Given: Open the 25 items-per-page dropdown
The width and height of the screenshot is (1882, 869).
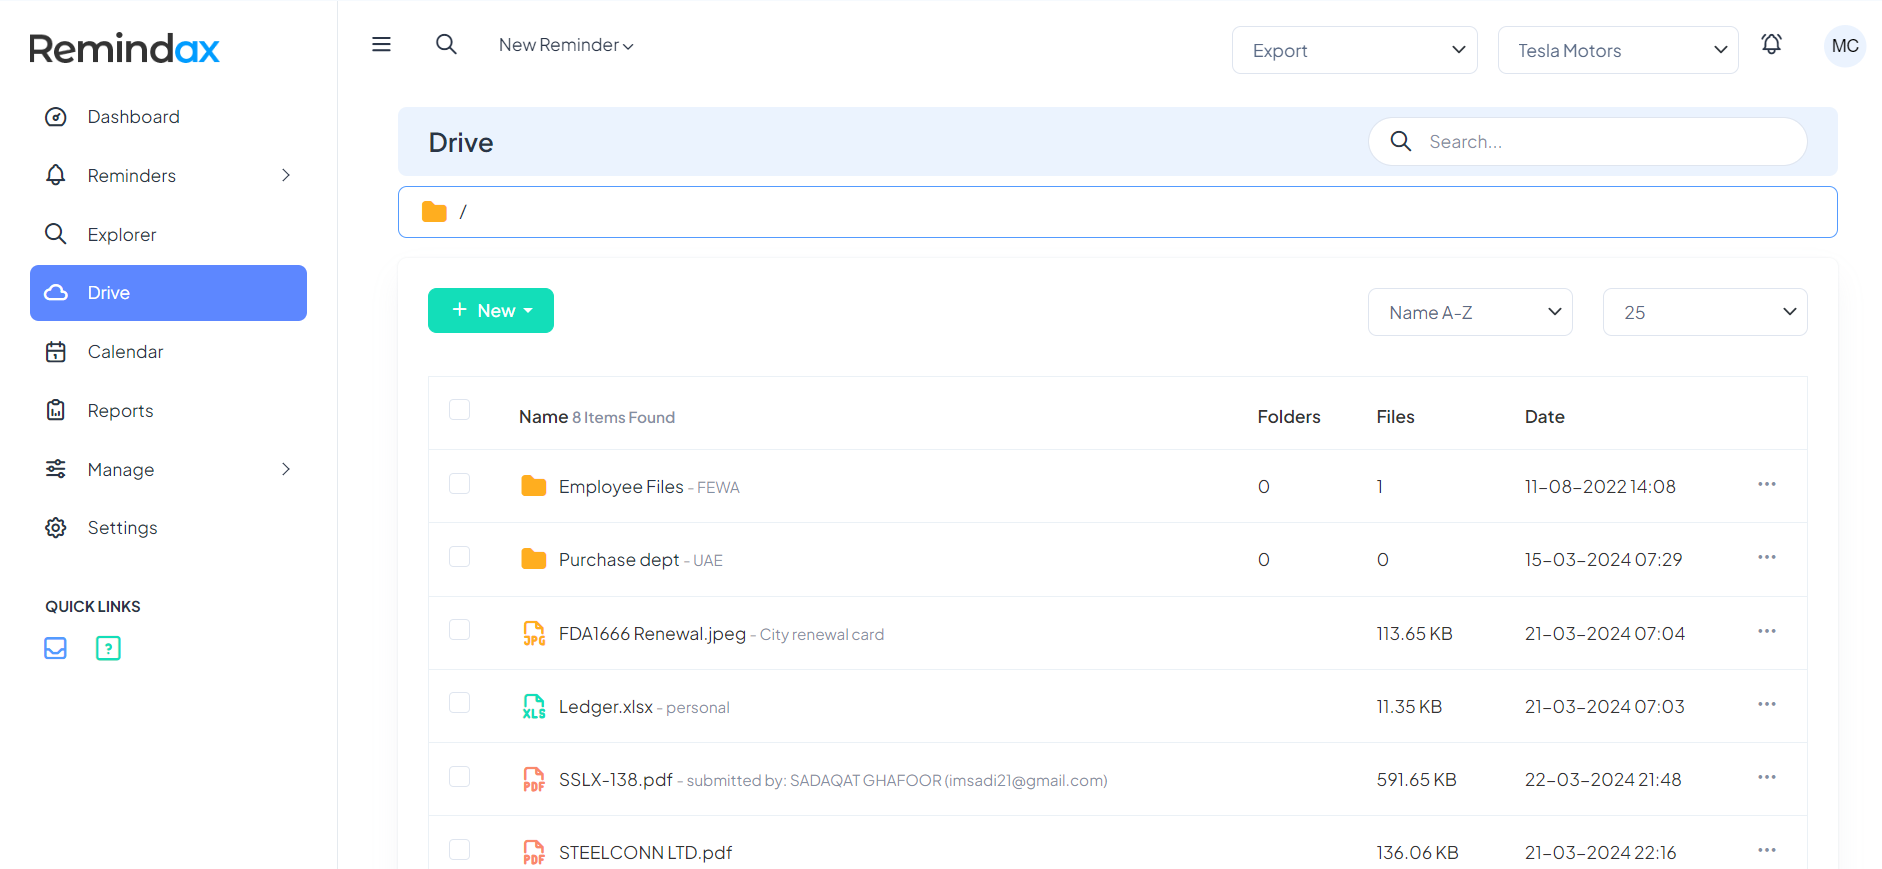Looking at the screenshot, I should coord(1705,312).
